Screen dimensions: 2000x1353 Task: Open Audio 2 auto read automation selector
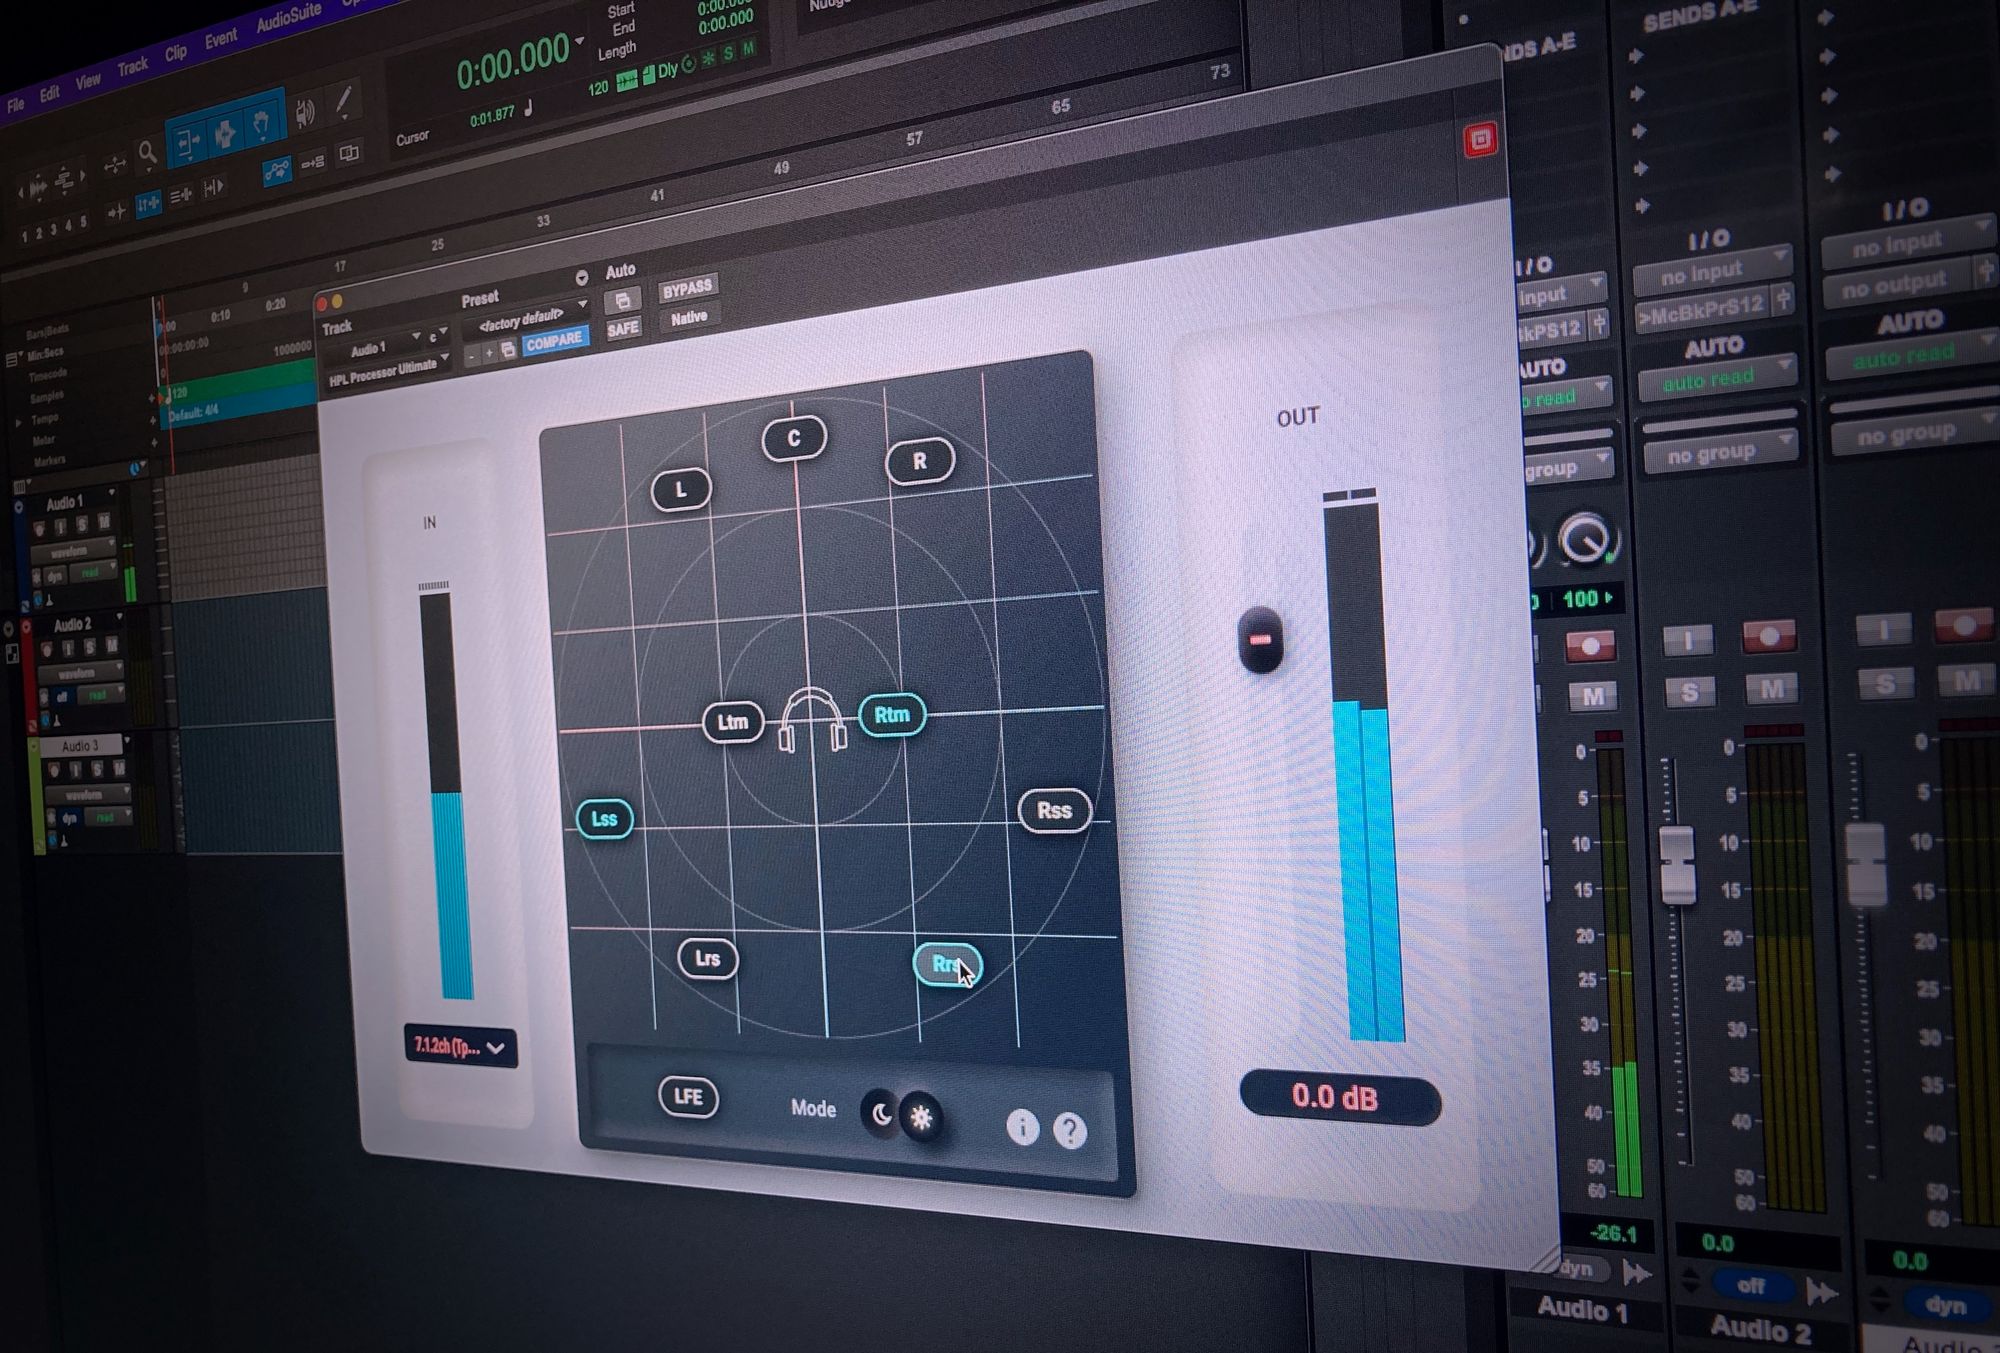coord(1717,377)
